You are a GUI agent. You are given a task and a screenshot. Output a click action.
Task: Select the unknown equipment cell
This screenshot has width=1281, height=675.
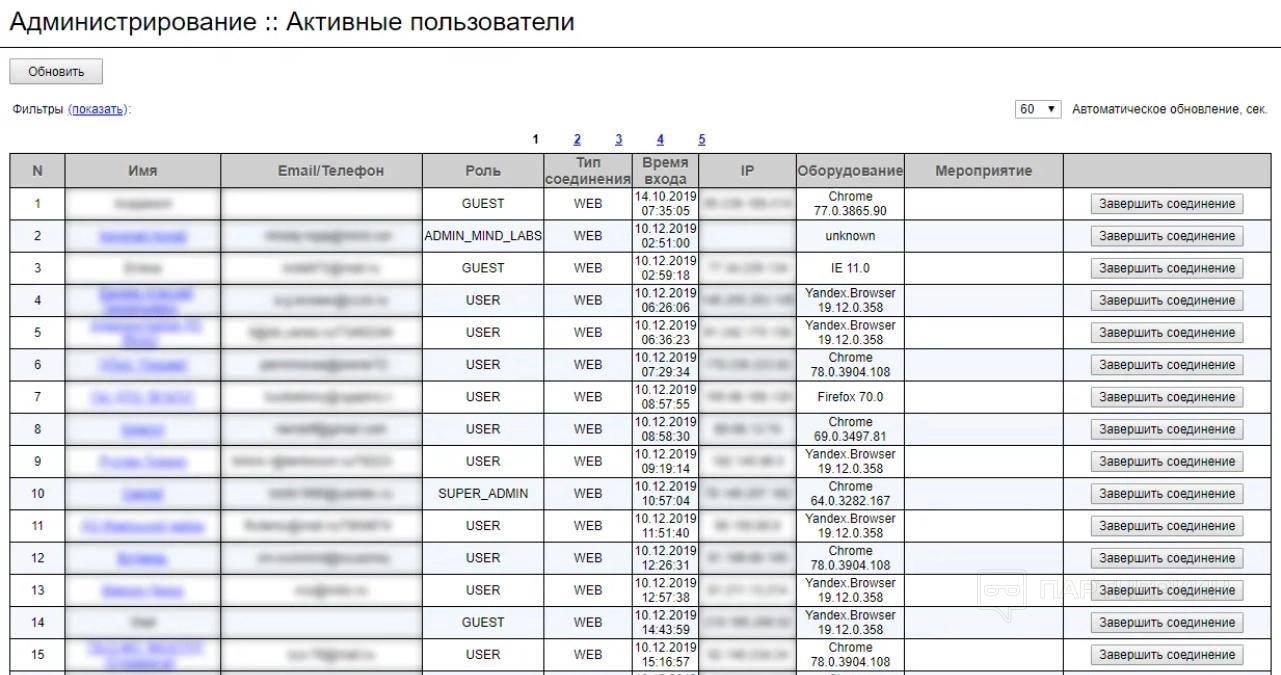pyautogui.click(x=850, y=236)
